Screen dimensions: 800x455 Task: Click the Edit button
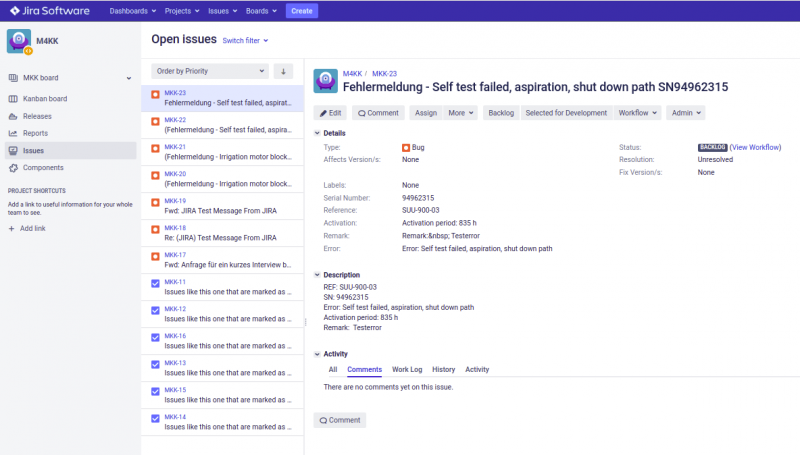(x=331, y=113)
